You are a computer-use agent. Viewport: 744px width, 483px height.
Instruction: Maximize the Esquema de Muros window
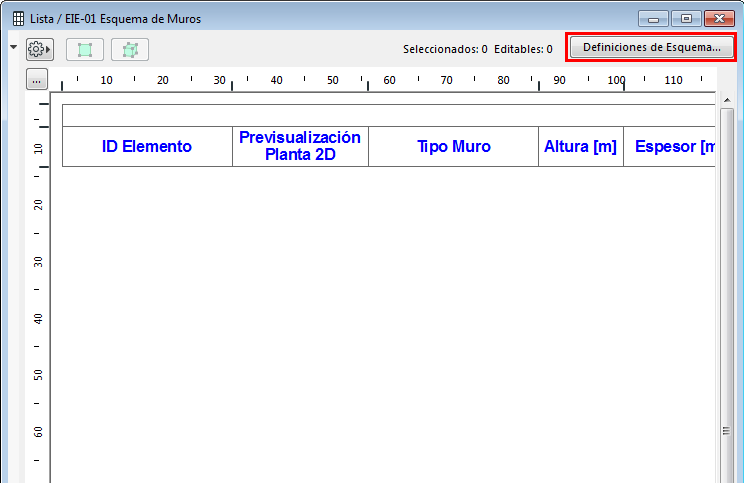[x=686, y=19]
